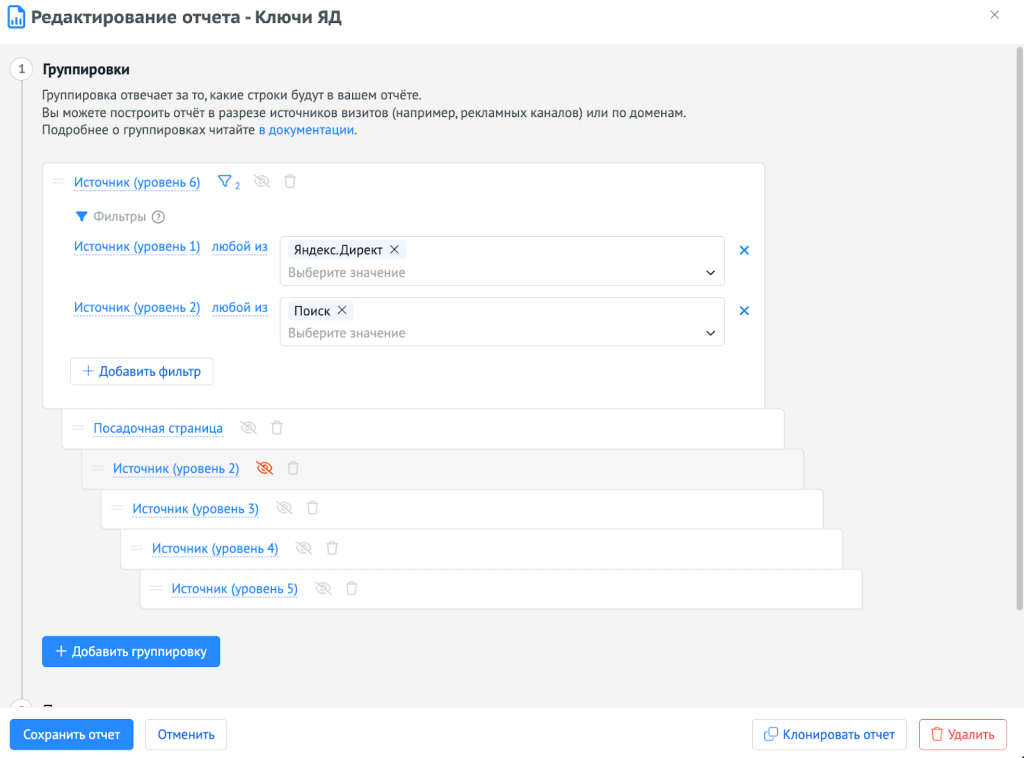Screen dimensions: 1024x758
Task: Click the Фильтры help question icon
Action: pyautogui.click(x=158, y=217)
